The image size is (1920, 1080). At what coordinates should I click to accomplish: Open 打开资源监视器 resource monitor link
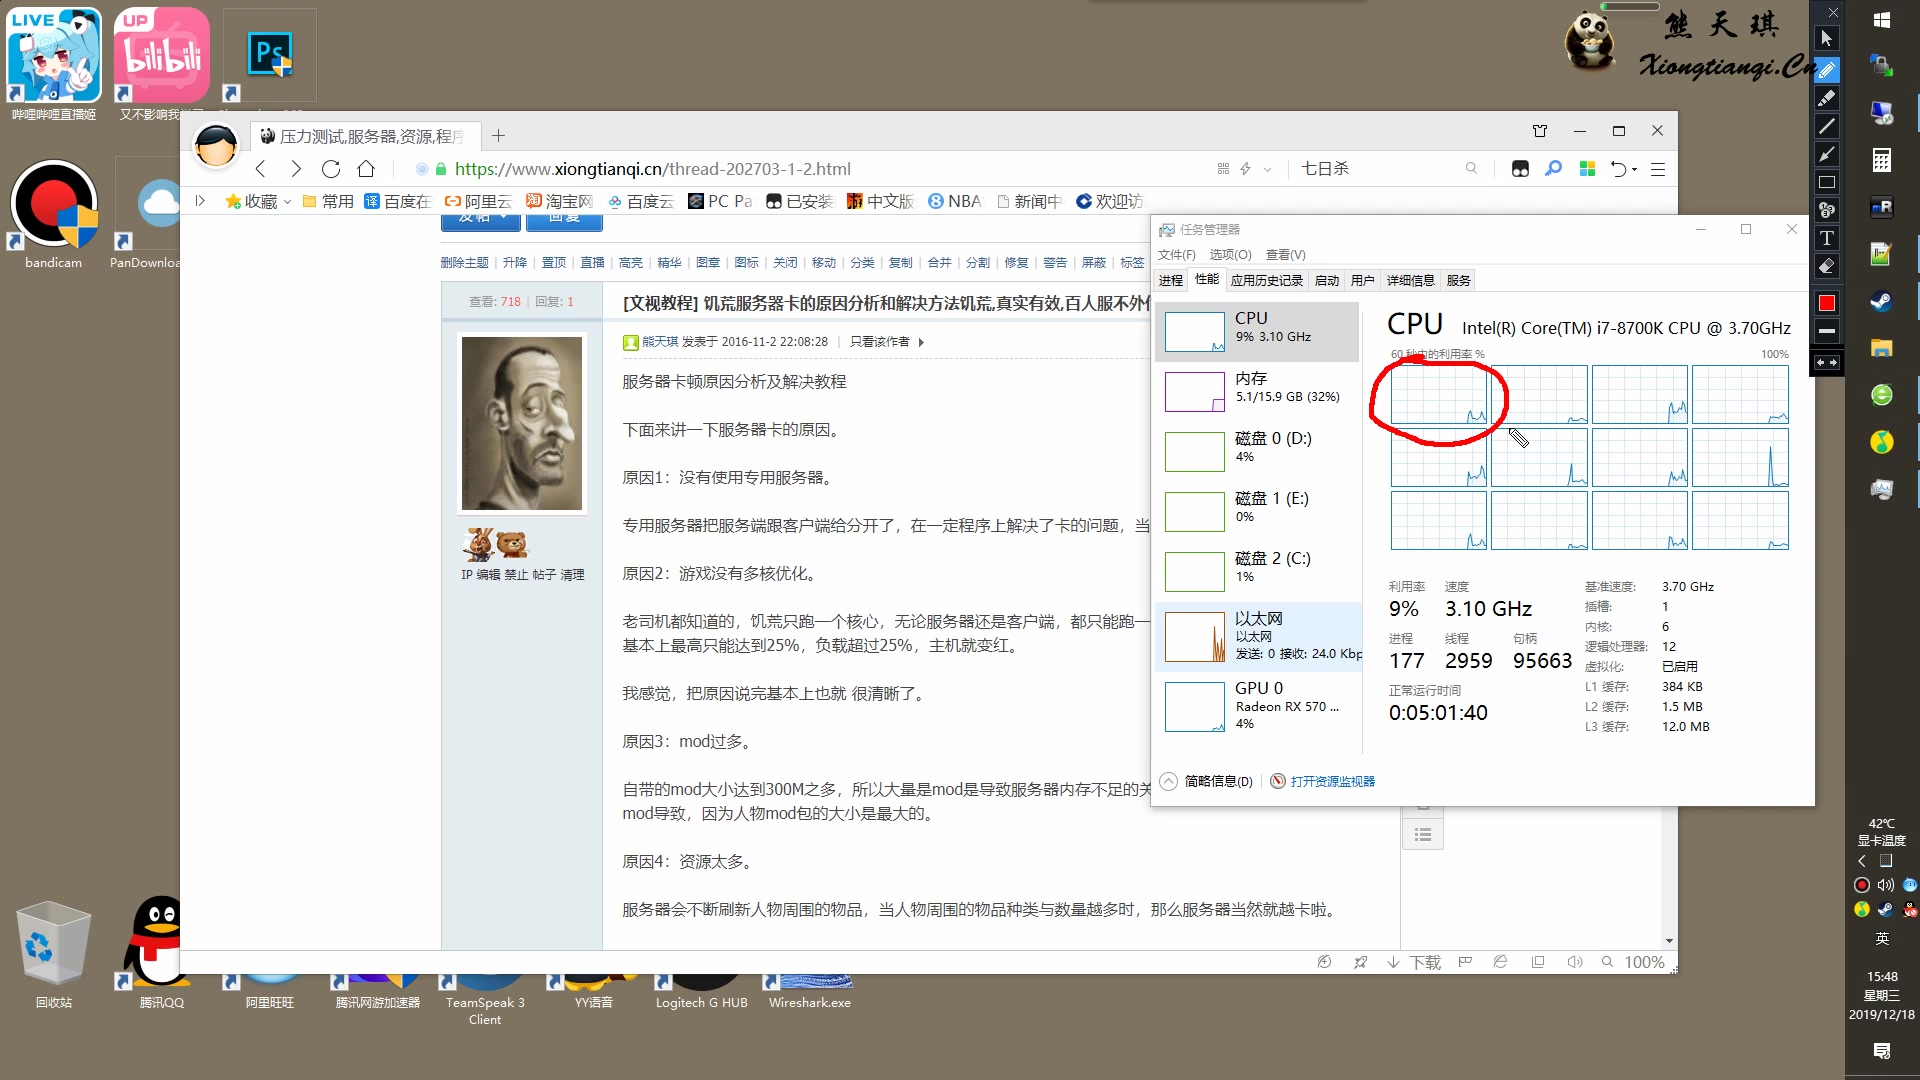(1331, 781)
